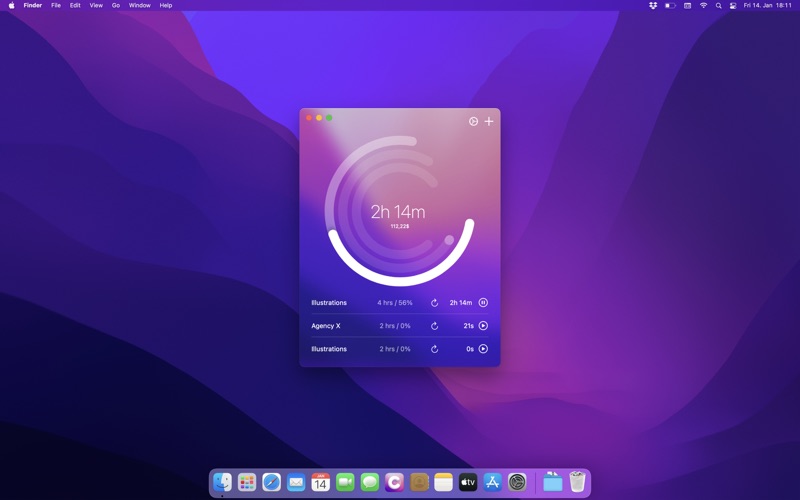Open the purple C timer app in Dock
This screenshot has height=500, width=800.
[394, 482]
